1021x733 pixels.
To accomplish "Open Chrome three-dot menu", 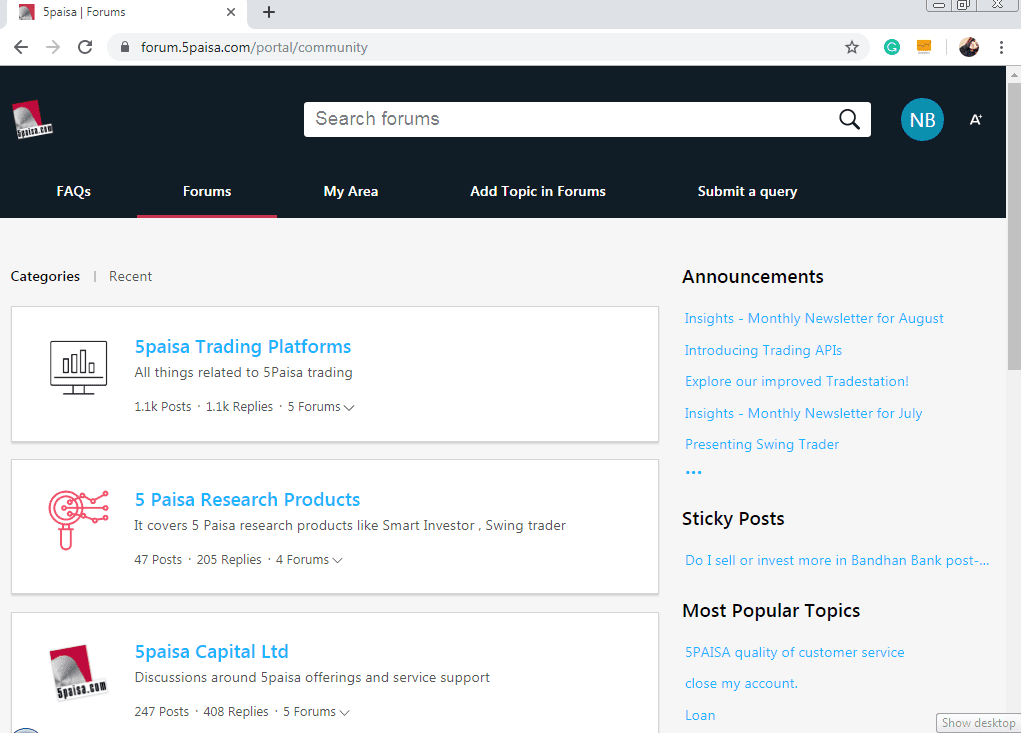I will [x=1001, y=47].
